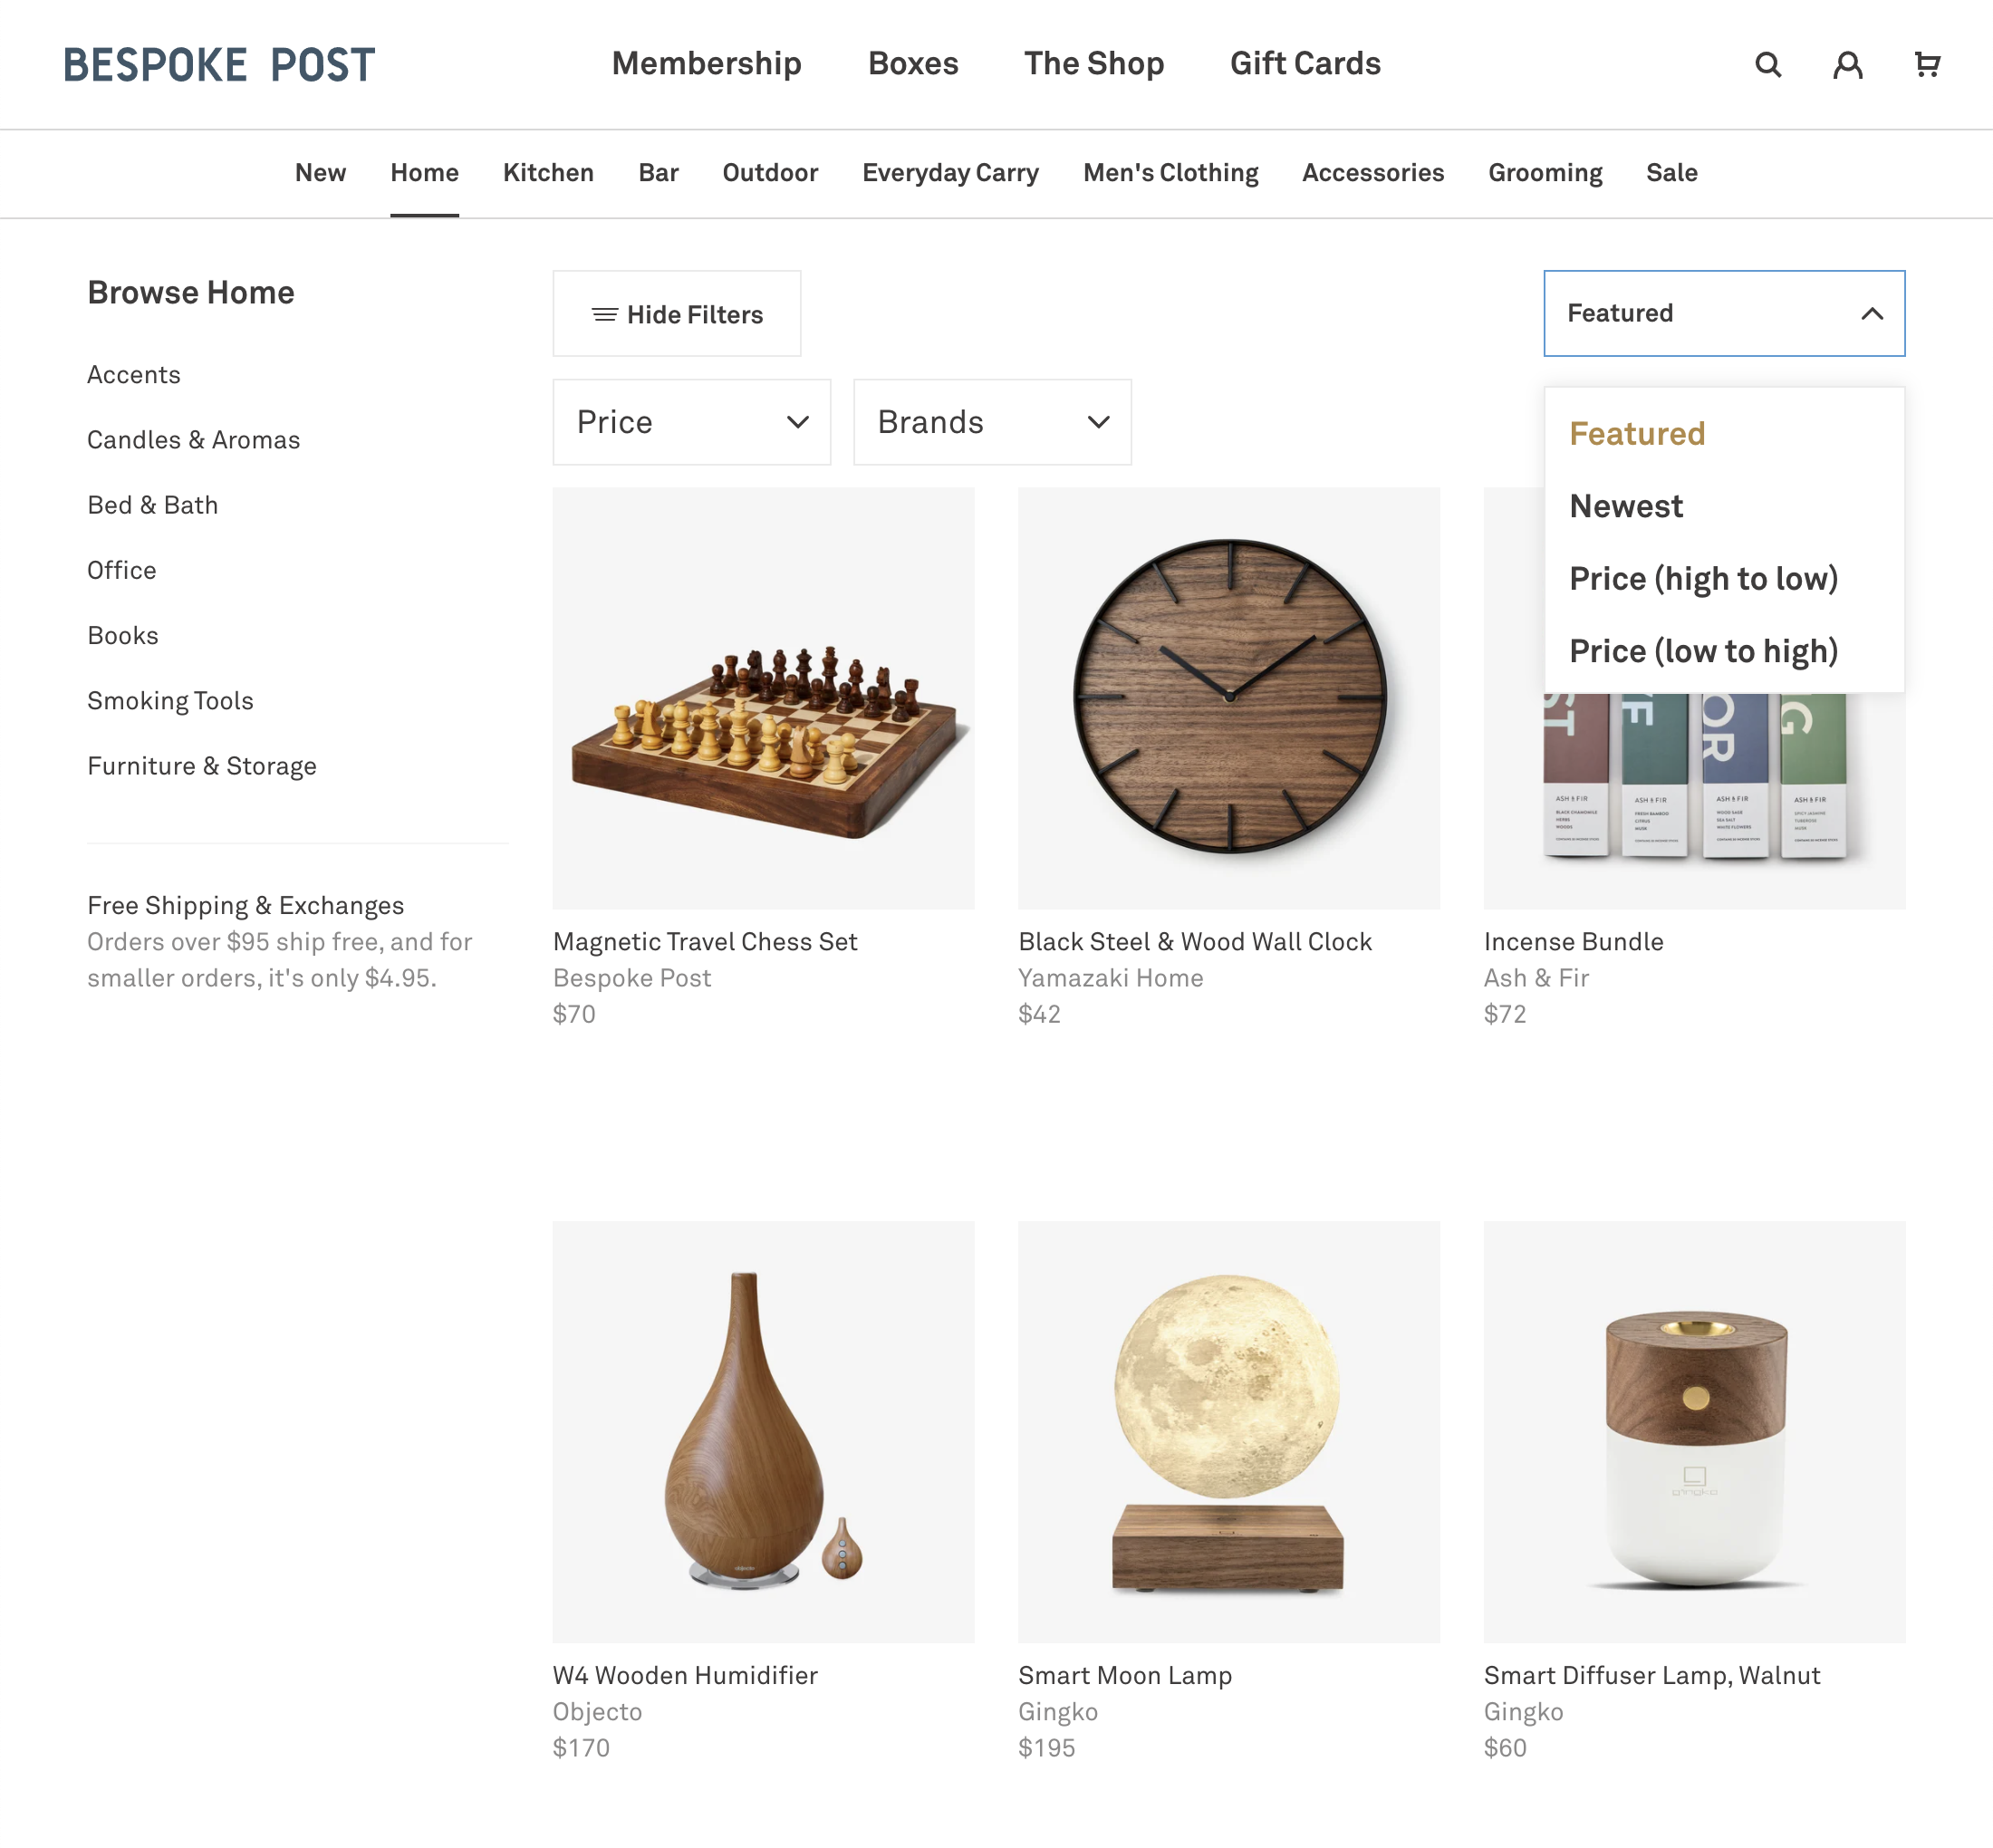The image size is (1993, 1848).
Task: Open the shopping cart icon
Action: tap(1927, 64)
